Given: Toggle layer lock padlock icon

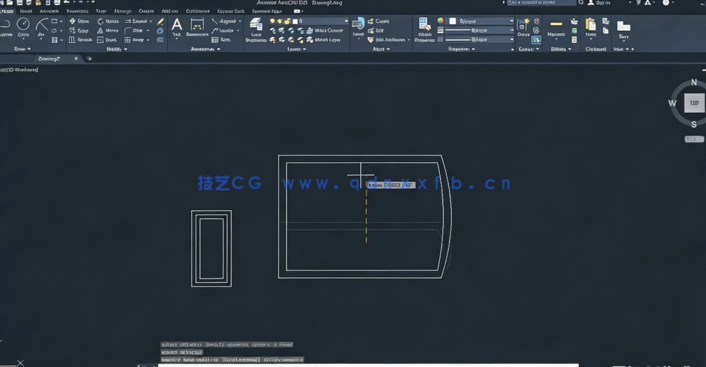Looking at the screenshot, I should pos(287,21).
